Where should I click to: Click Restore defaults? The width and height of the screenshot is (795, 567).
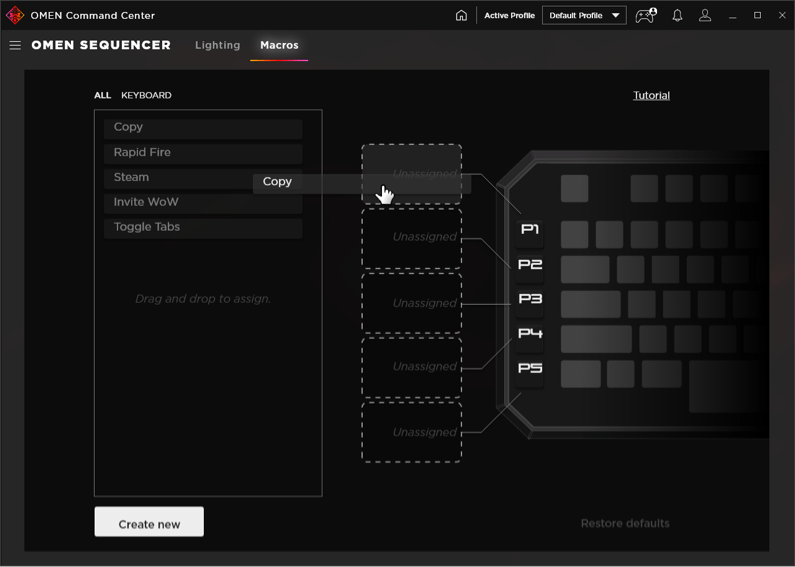(x=625, y=523)
